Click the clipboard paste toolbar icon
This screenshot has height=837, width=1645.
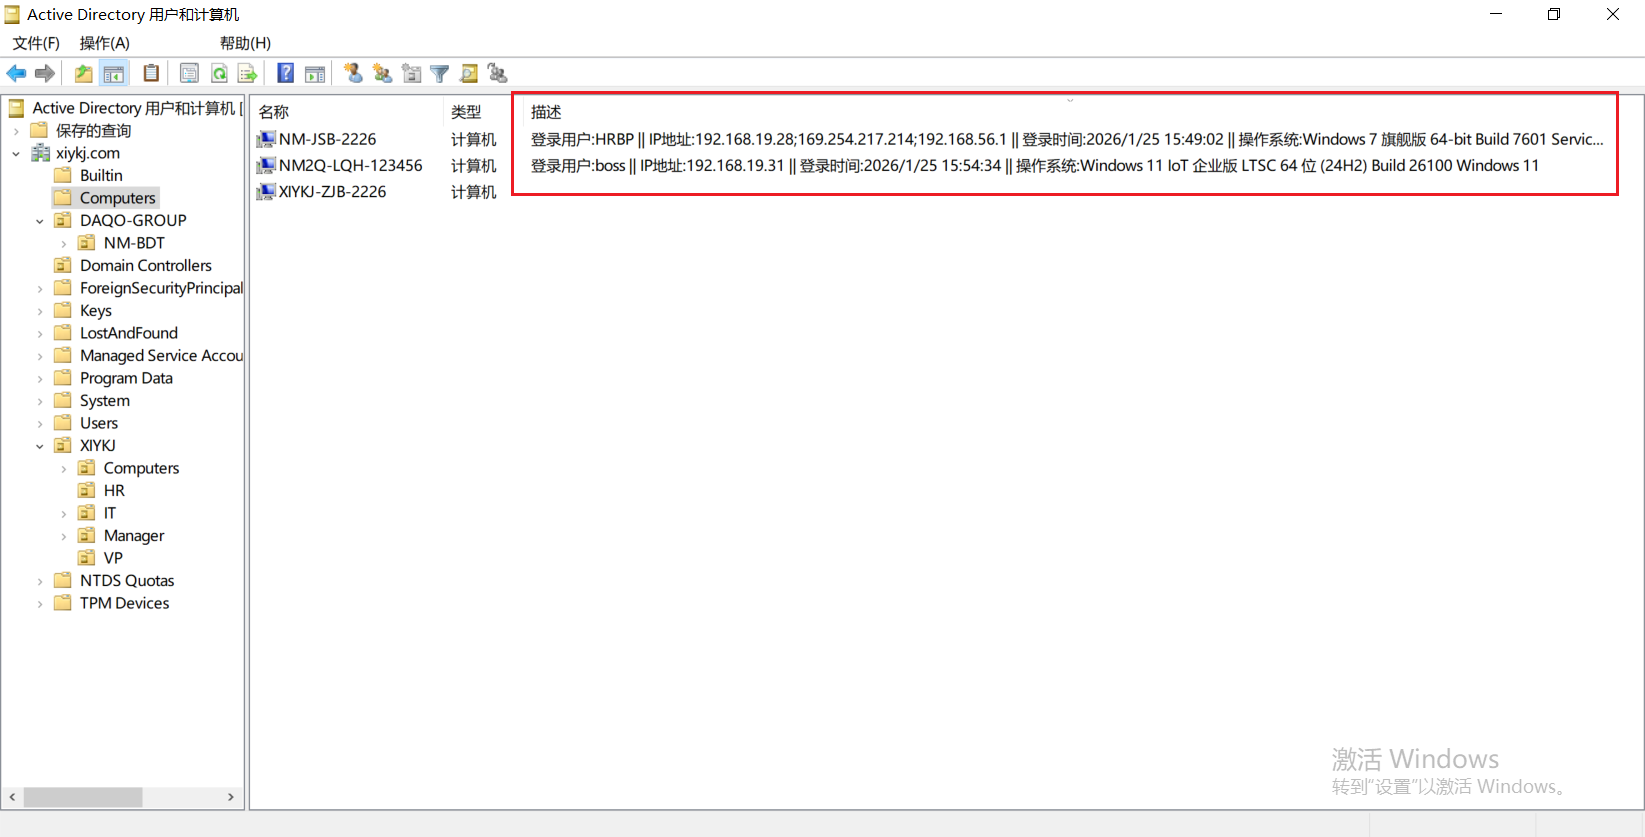pos(151,73)
